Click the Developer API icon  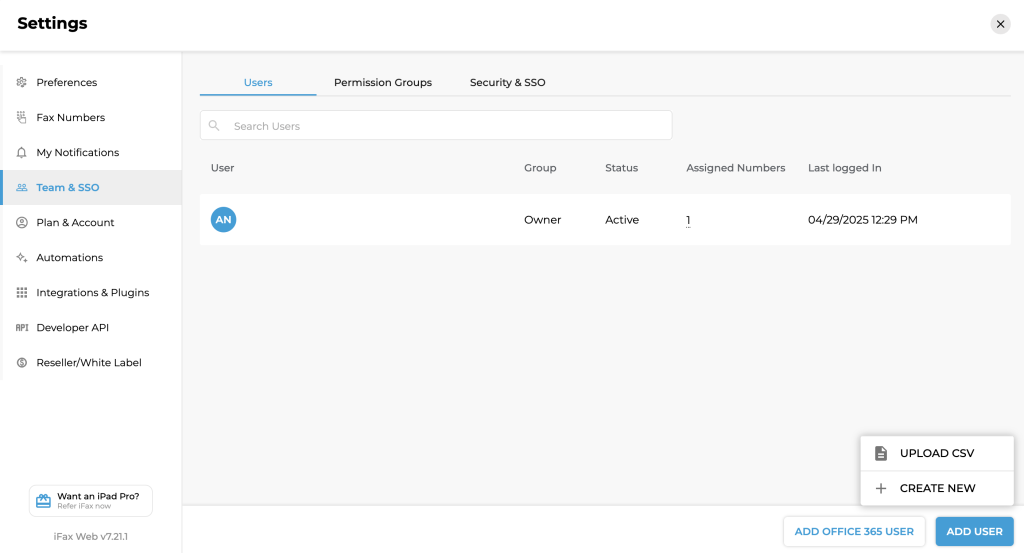pyautogui.click(x=22, y=328)
